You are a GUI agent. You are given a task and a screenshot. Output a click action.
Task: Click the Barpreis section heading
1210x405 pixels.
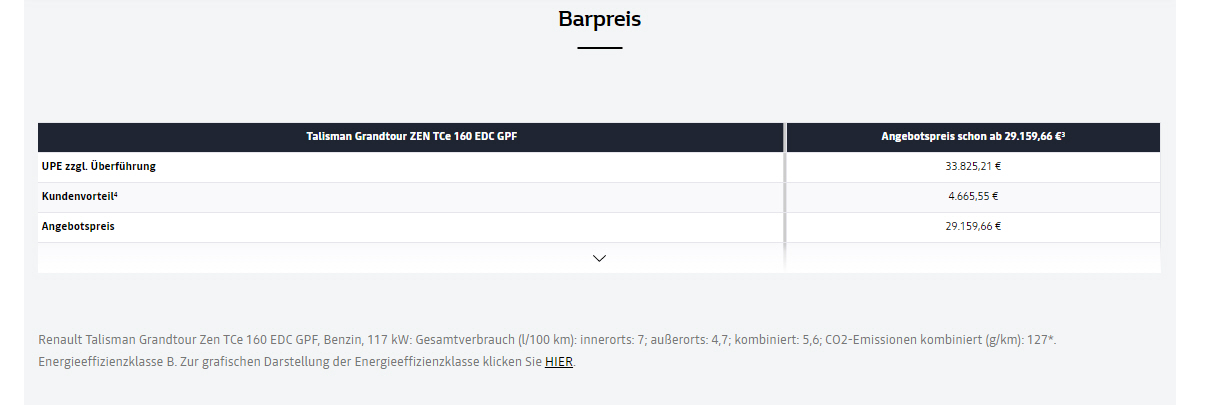pyautogui.click(x=599, y=19)
